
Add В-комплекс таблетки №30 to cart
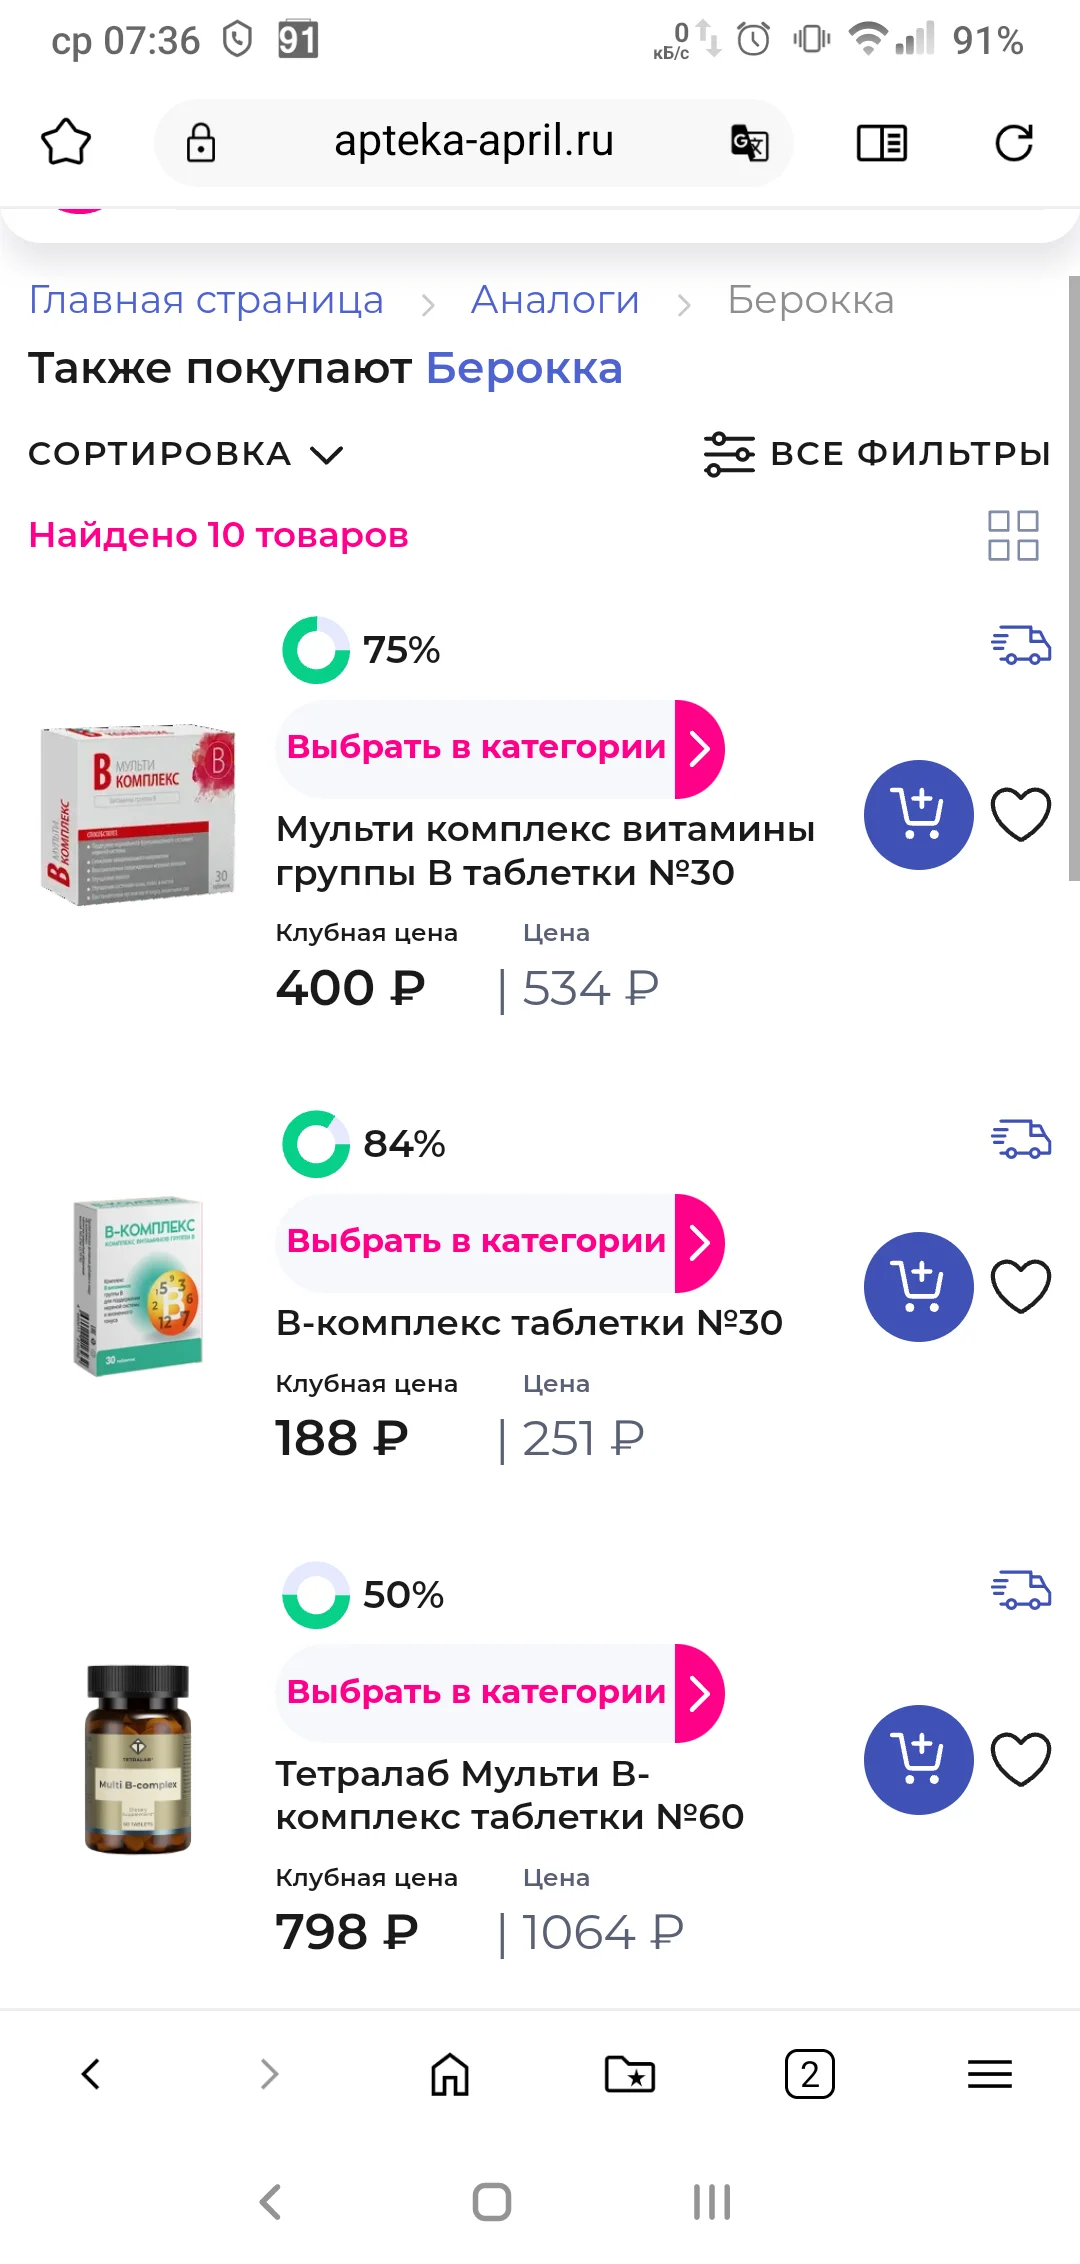[918, 1287]
